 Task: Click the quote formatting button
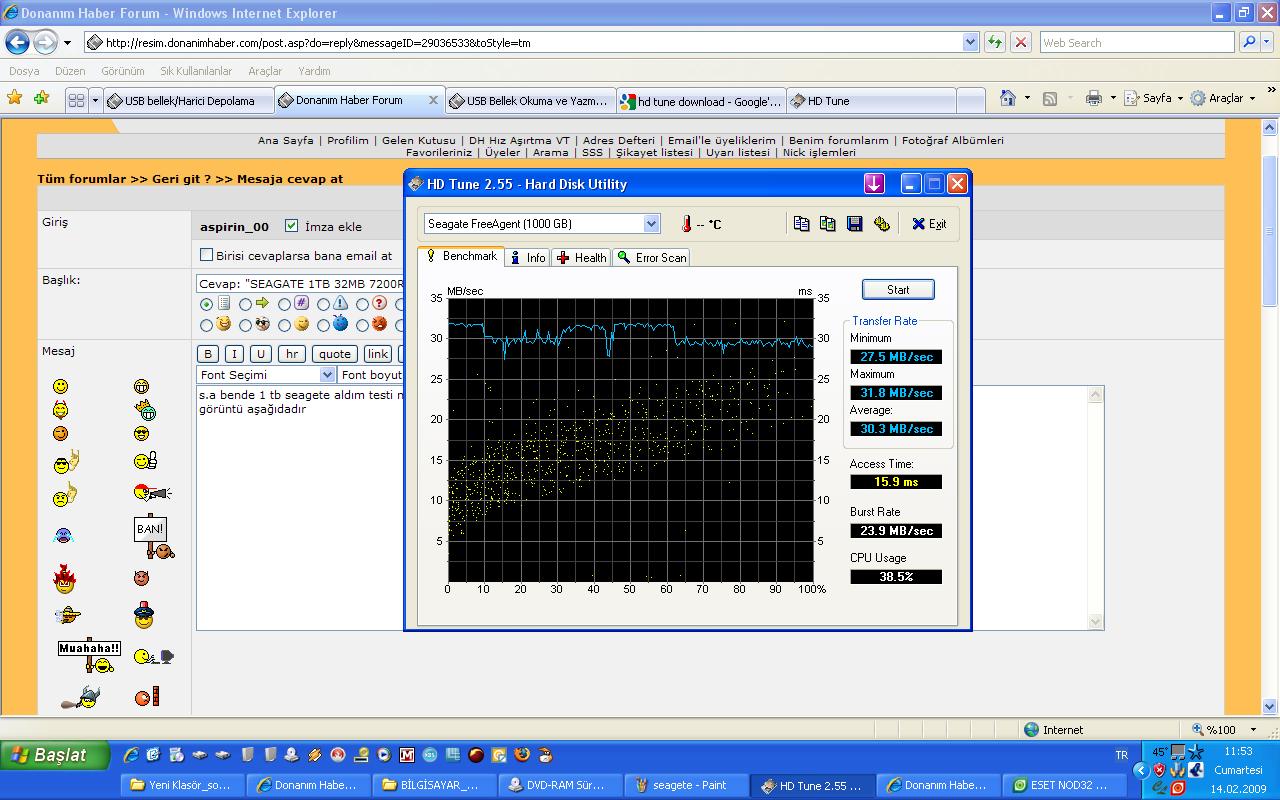click(334, 354)
